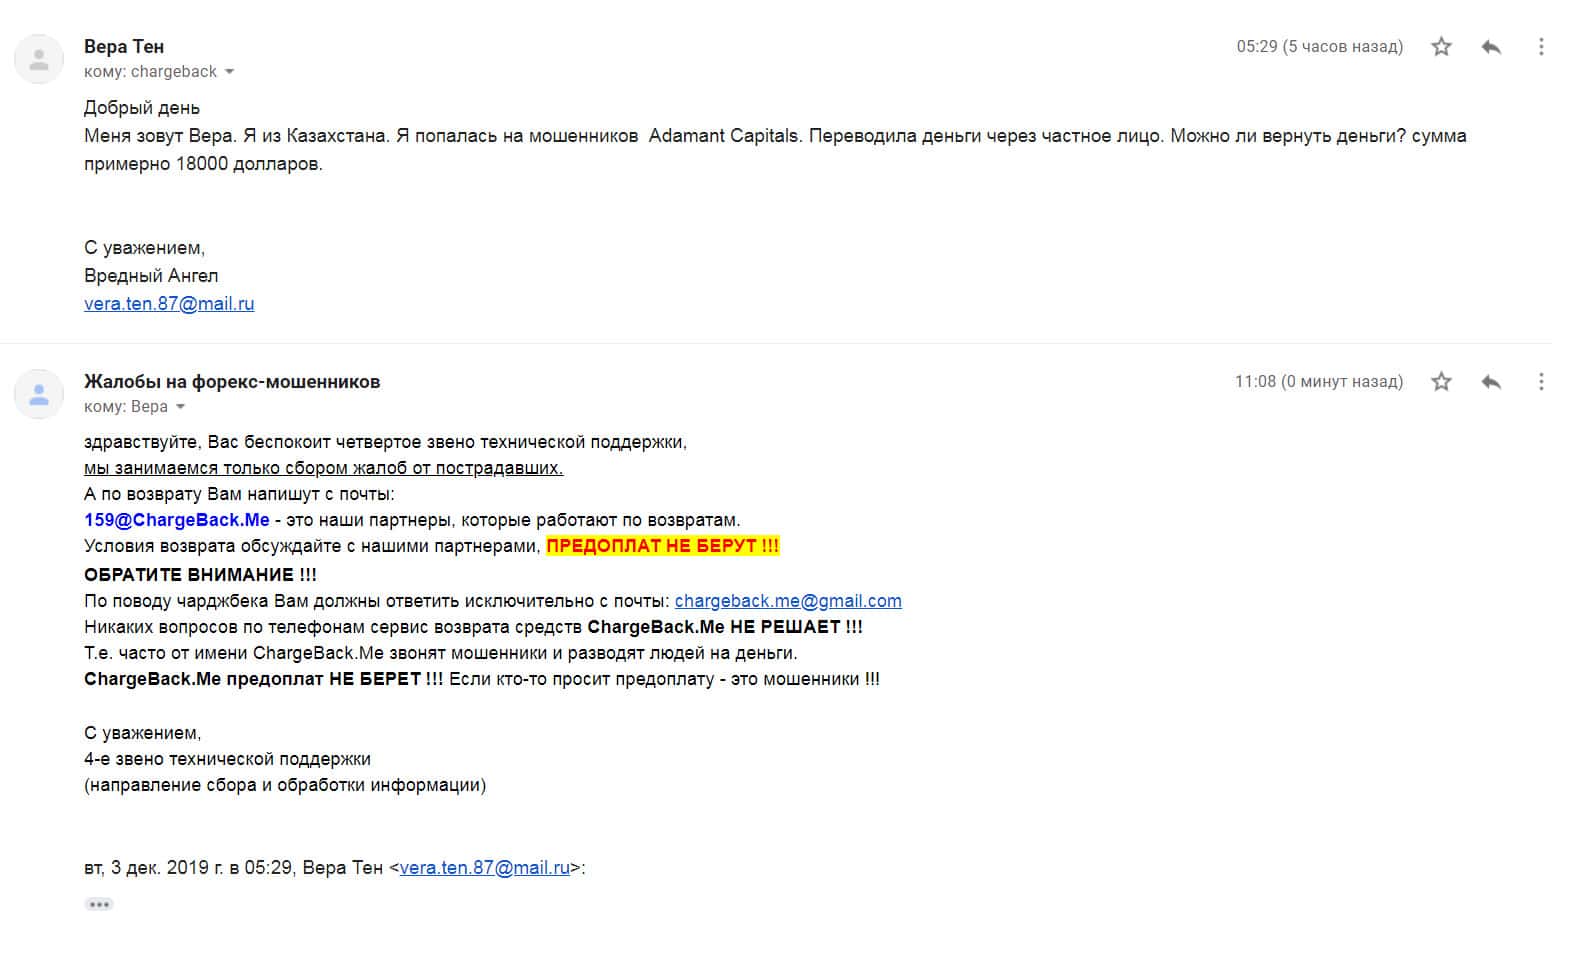1572x958 pixels.
Task: Show trimmed quoted content
Action: [x=99, y=904]
